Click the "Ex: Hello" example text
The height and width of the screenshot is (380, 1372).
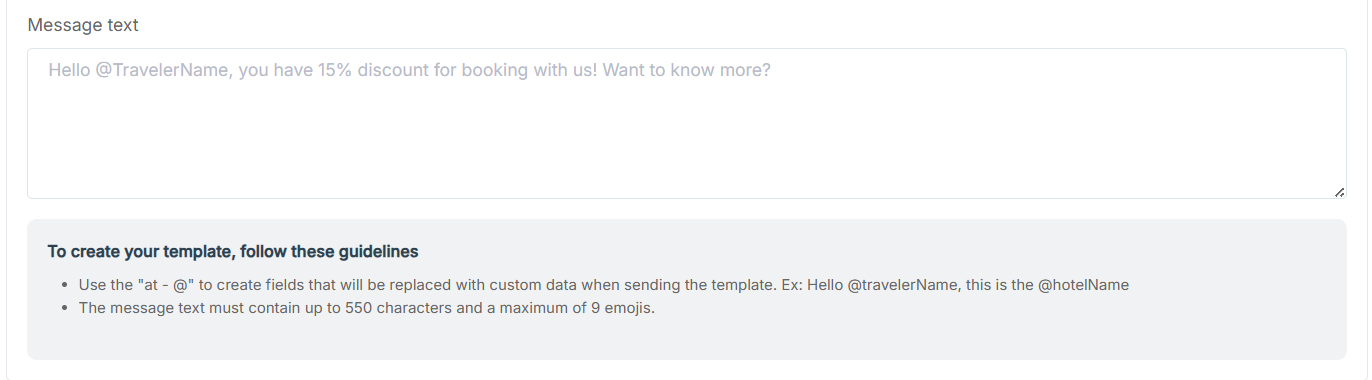pyautogui.click(x=810, y=285)
